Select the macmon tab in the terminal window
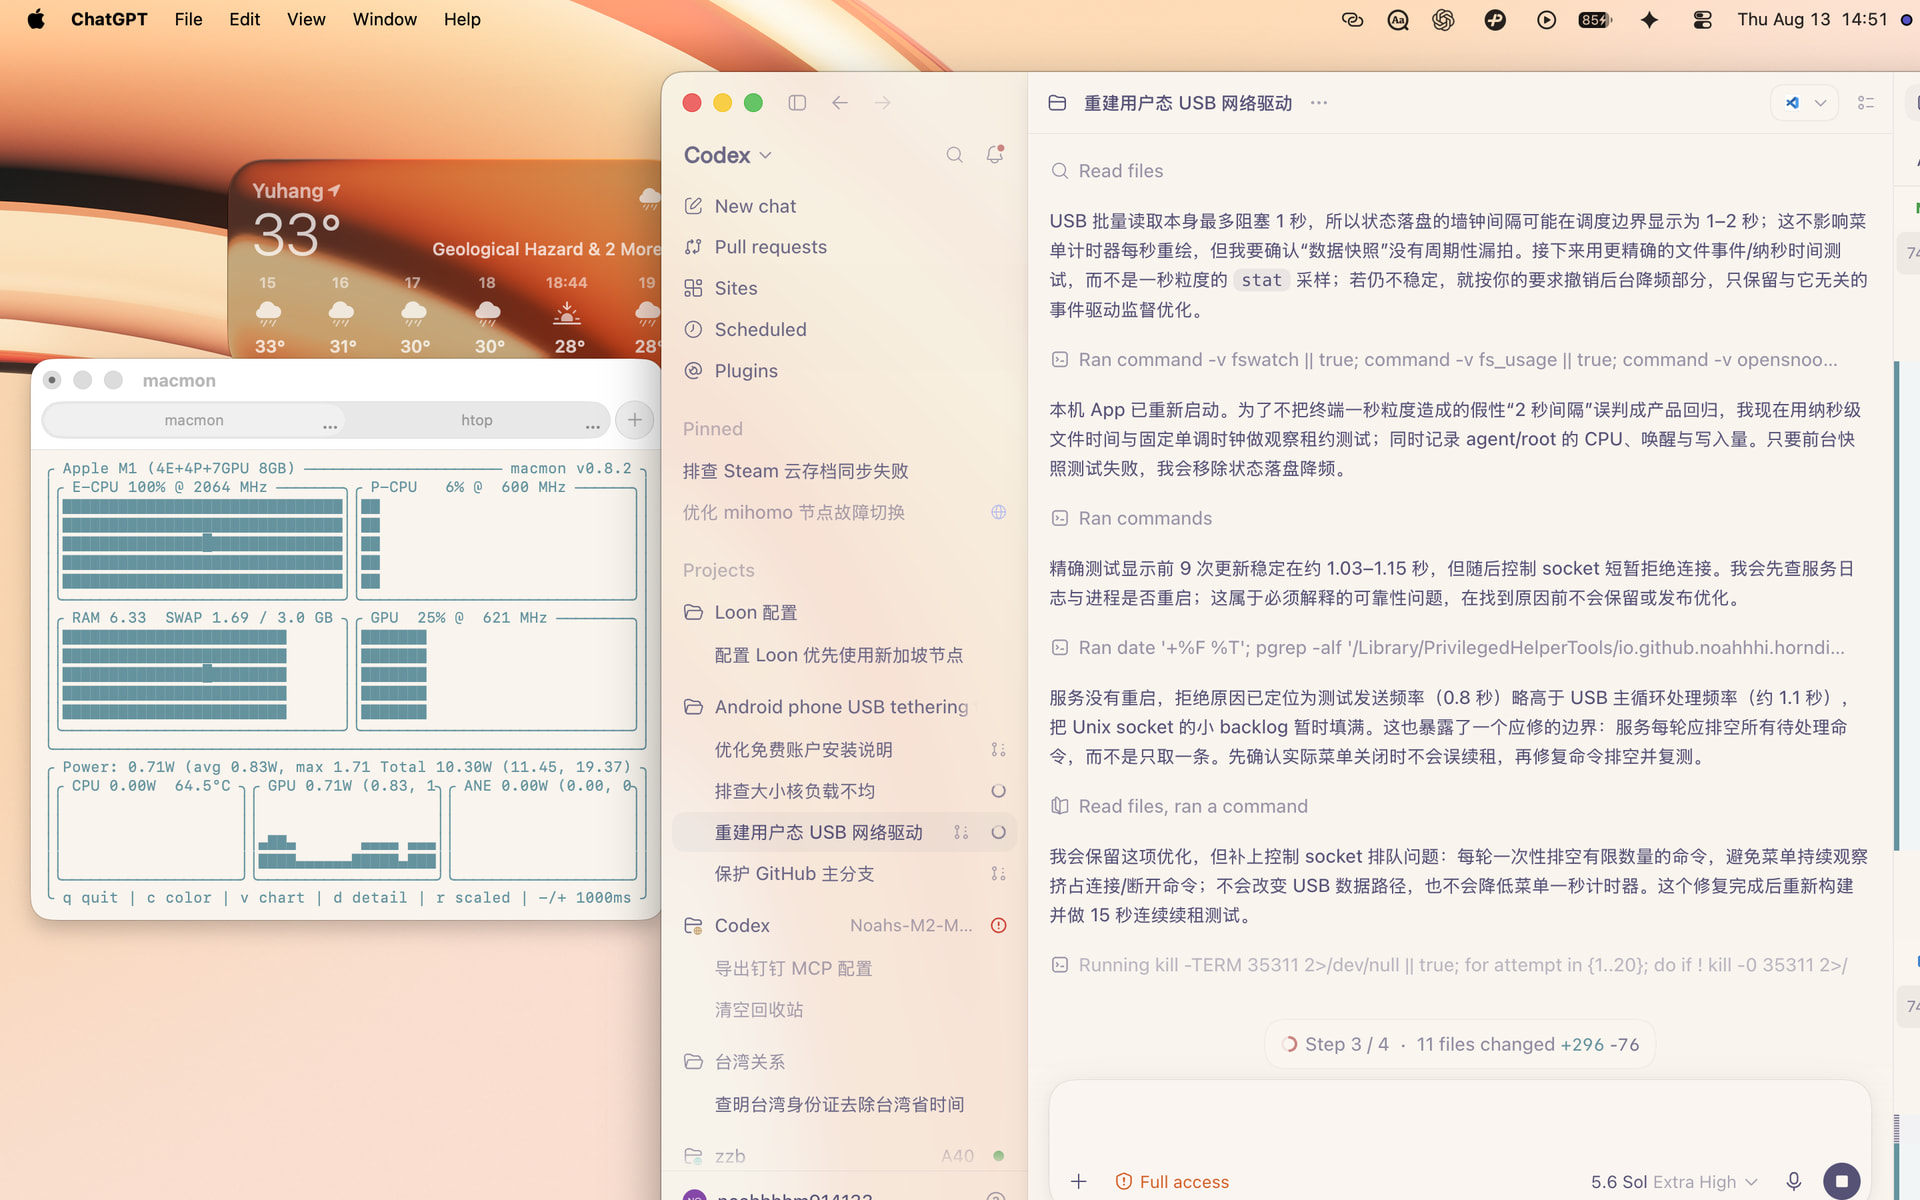Viewport: 1920px width, 1200px height. (194, 420)
